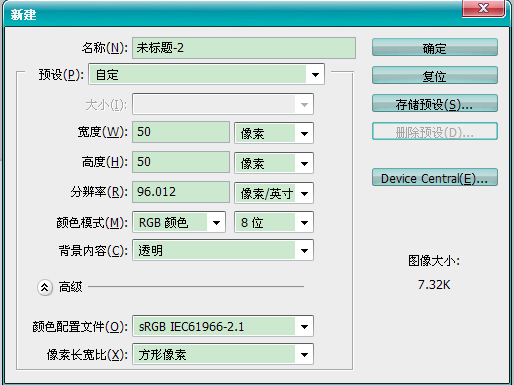Click the 高度 value field
This screenshot has height=385, width=514.
click(x=181, y=162)
